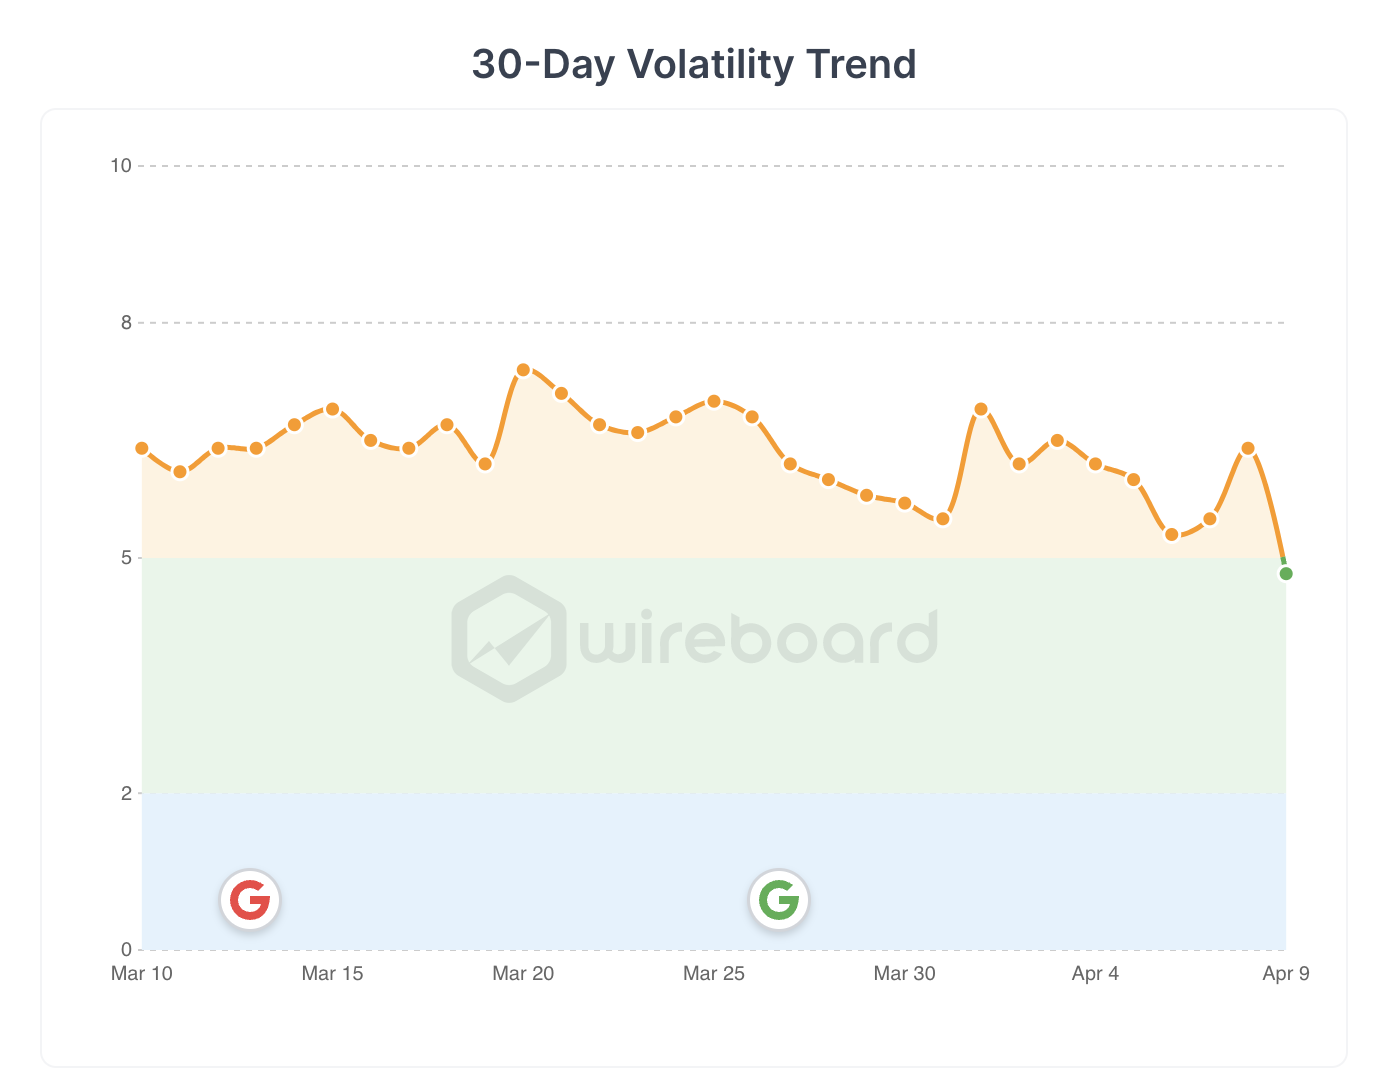Click the Mar 20 x-axis label
This screenshot has width=1376, height=1084.
(523, 973)
